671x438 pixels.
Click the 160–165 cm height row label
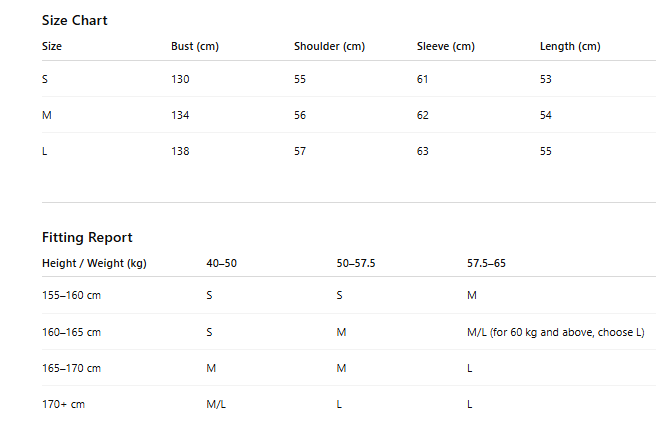coord(71,332)
